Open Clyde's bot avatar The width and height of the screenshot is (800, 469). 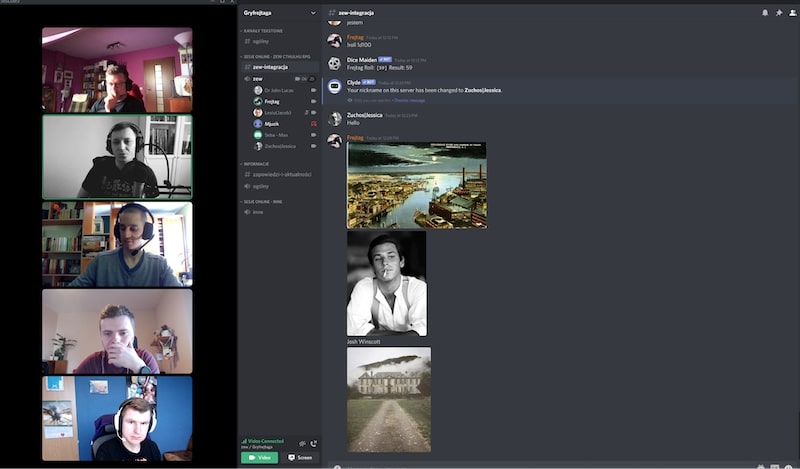pos(334,86)
